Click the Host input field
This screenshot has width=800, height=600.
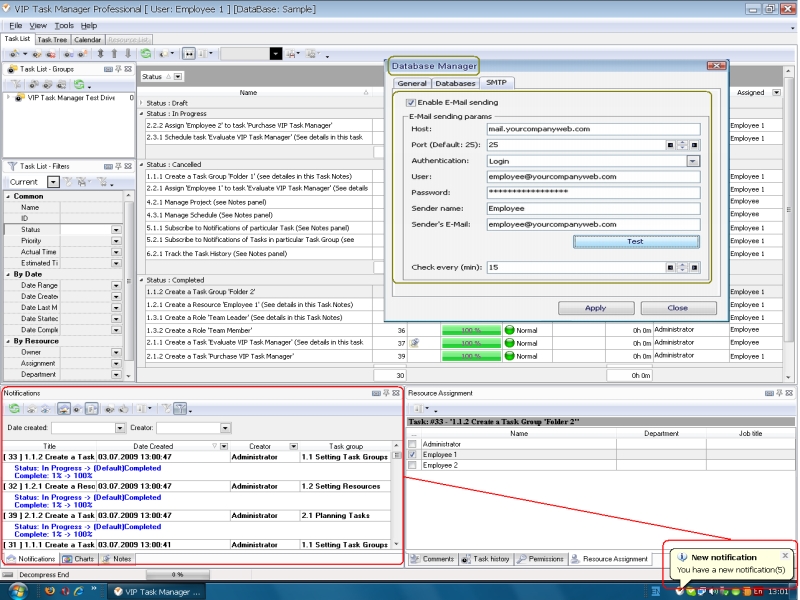click(x=592, y=129)
